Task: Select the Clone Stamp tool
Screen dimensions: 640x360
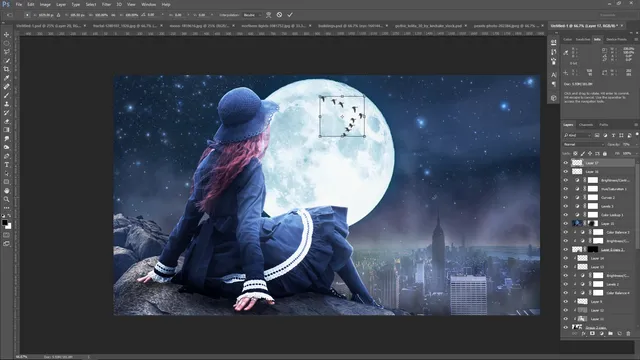Action: 7,104
